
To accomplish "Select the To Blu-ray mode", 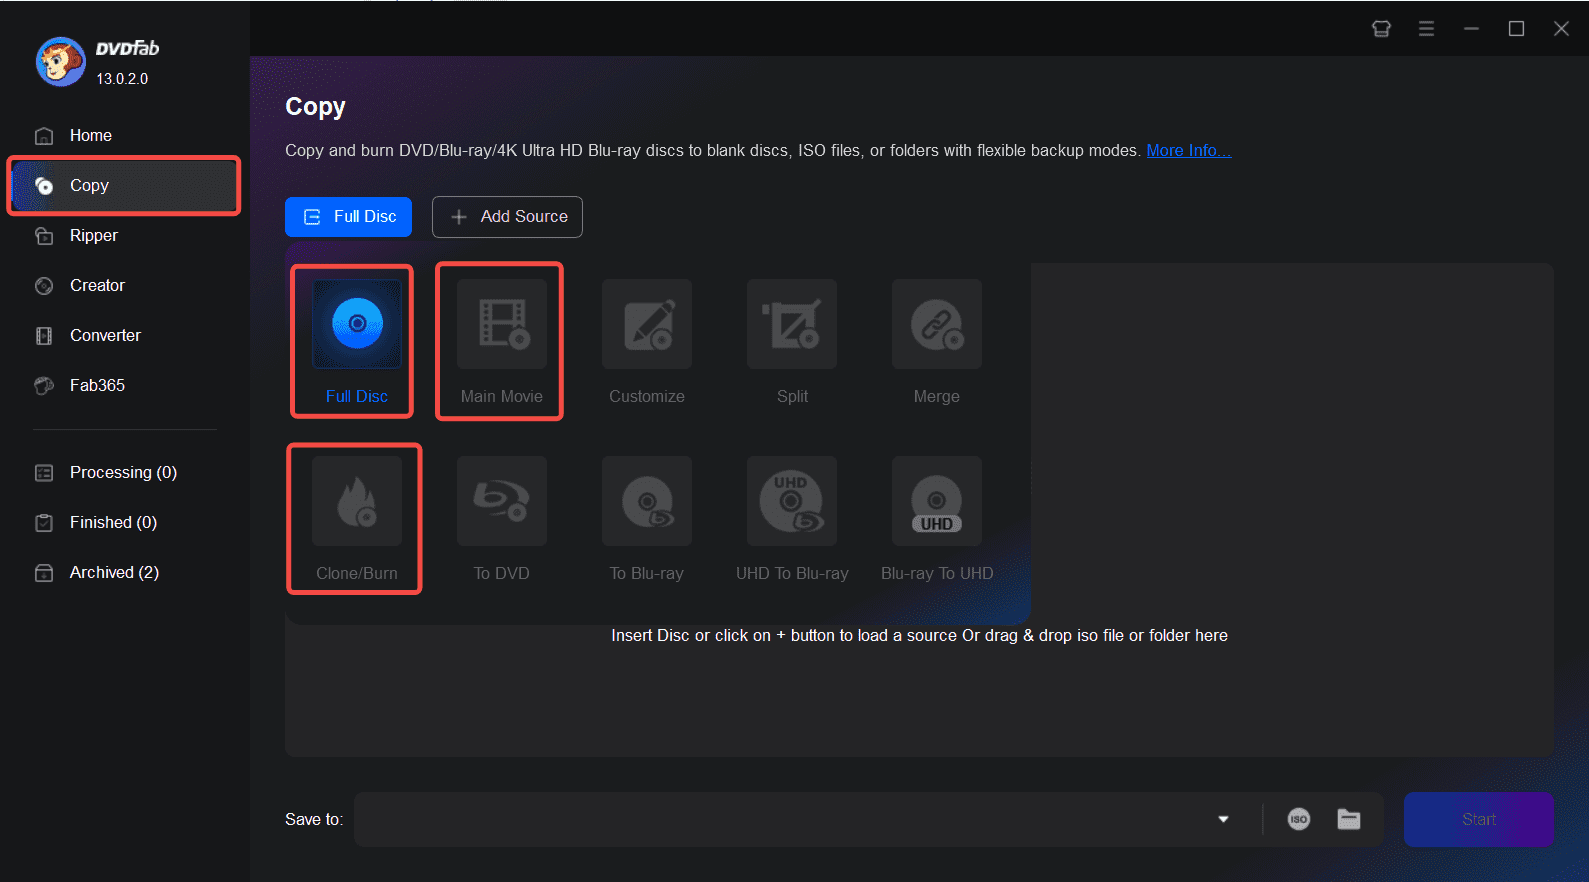I will point(647,501).
